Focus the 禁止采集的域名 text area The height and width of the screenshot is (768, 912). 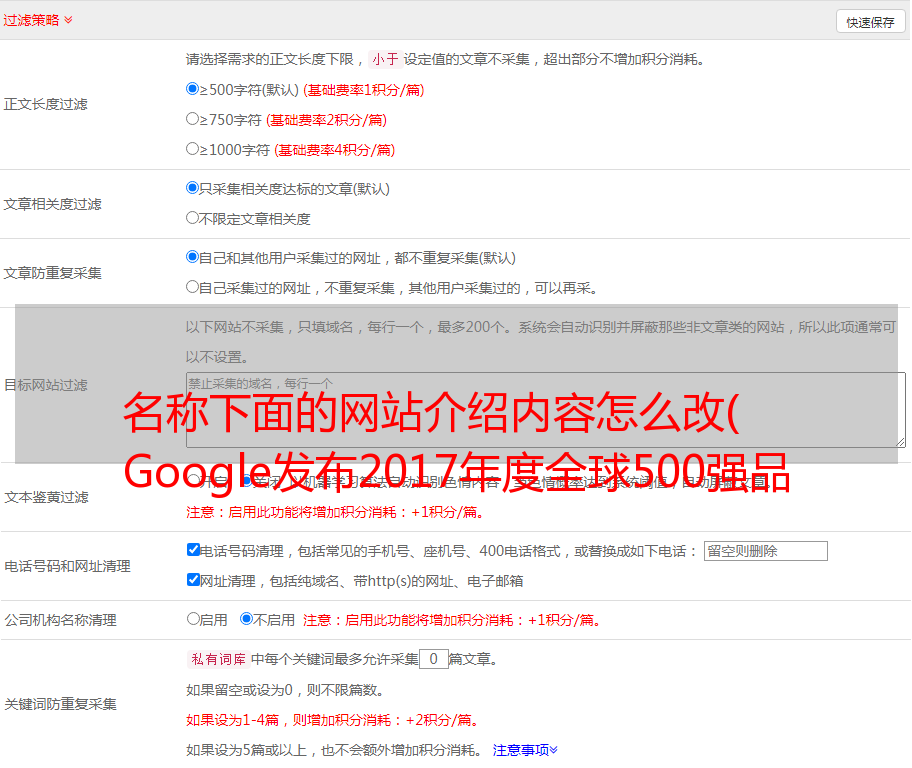pos(546,410)
